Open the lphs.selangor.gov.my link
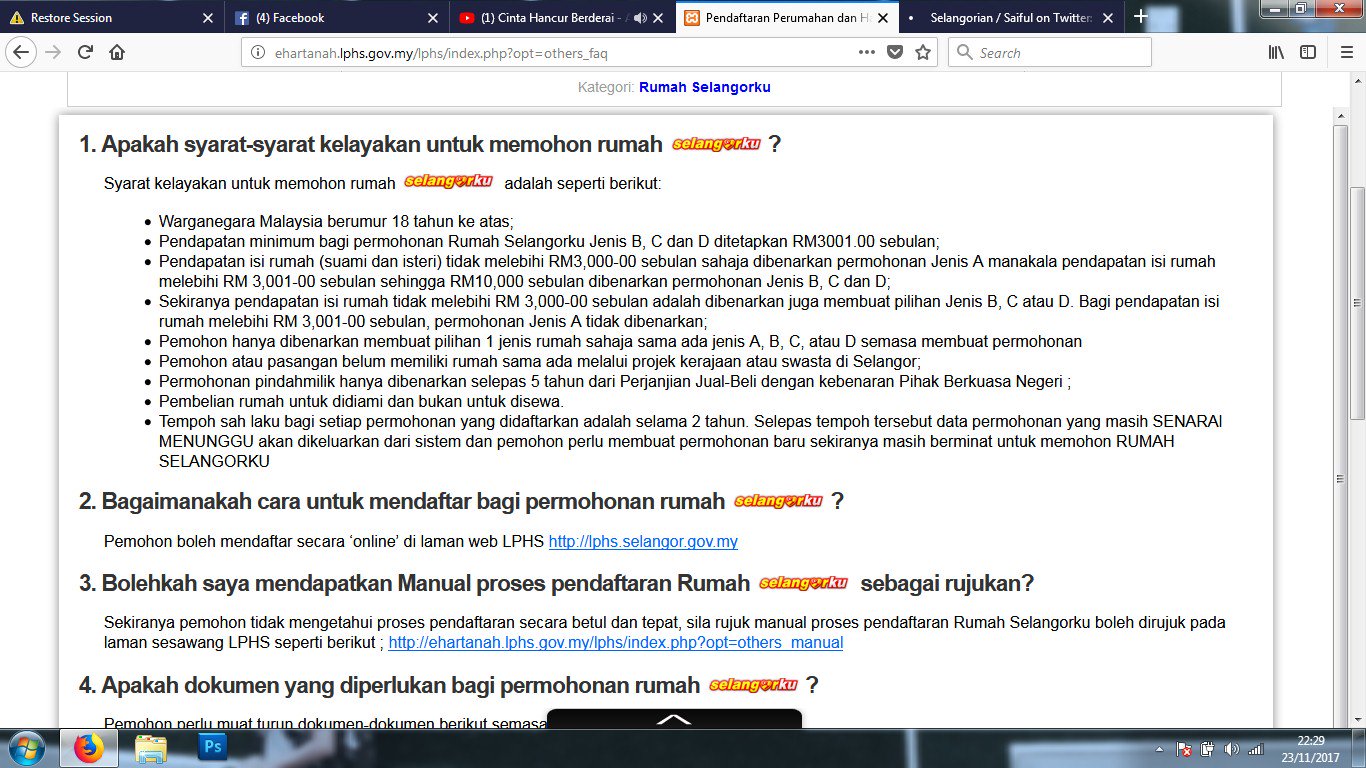This screenshot has width=1366, height=768. (643, 542)
